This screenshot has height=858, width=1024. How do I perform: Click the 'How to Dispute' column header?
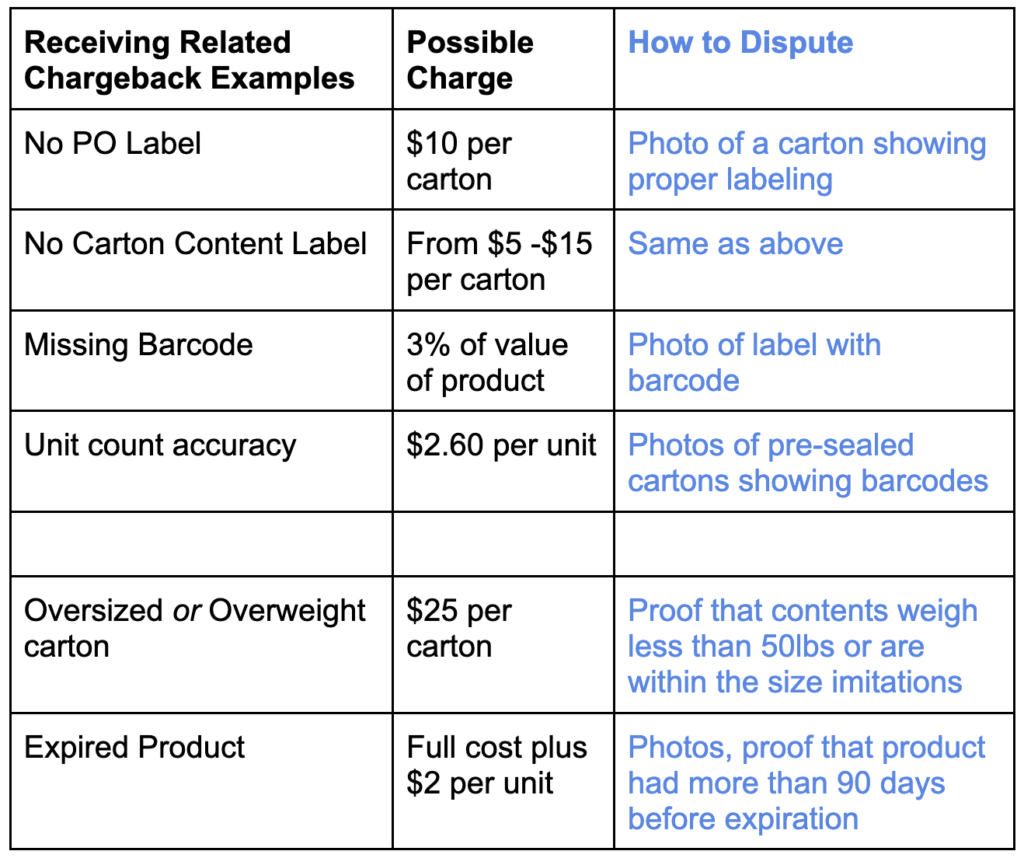[740, 43]
